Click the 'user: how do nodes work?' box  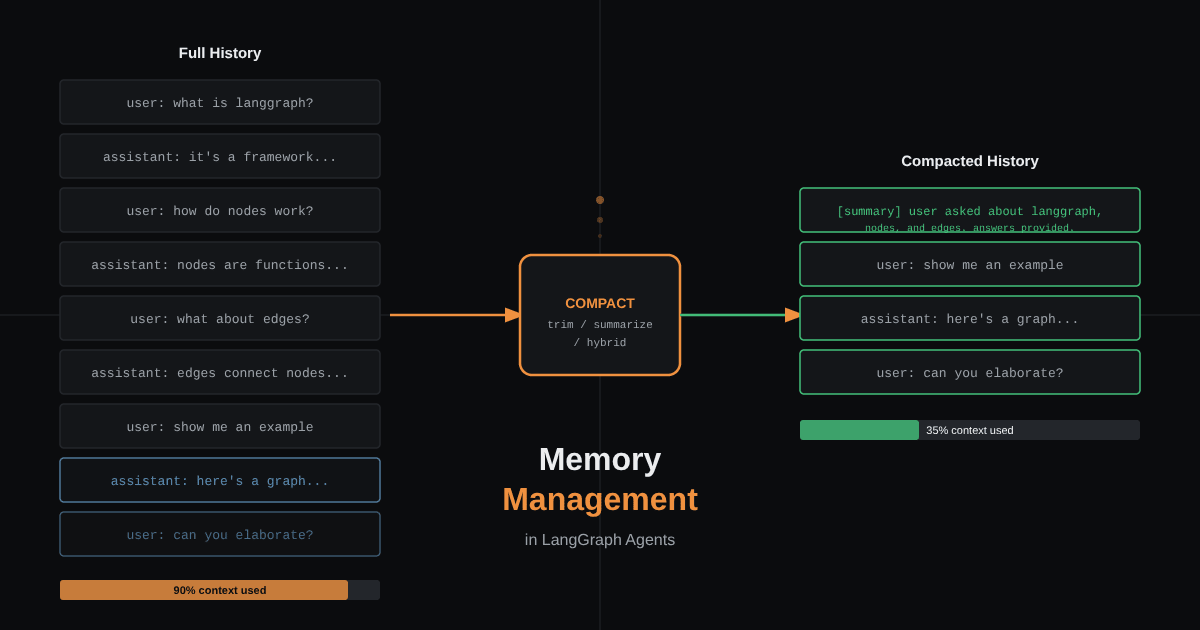220,210
